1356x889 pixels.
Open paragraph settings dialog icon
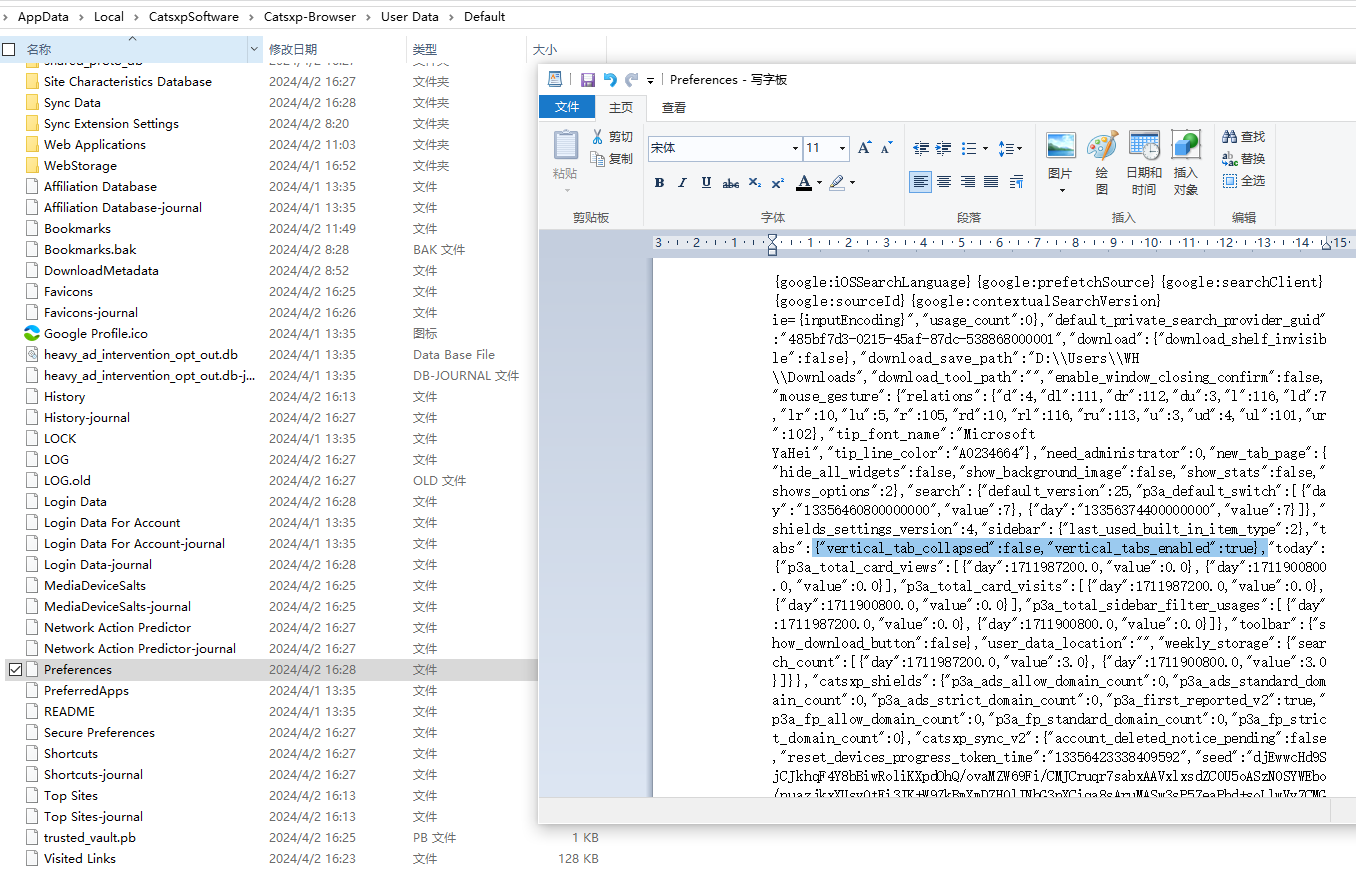pos(1016,182)
